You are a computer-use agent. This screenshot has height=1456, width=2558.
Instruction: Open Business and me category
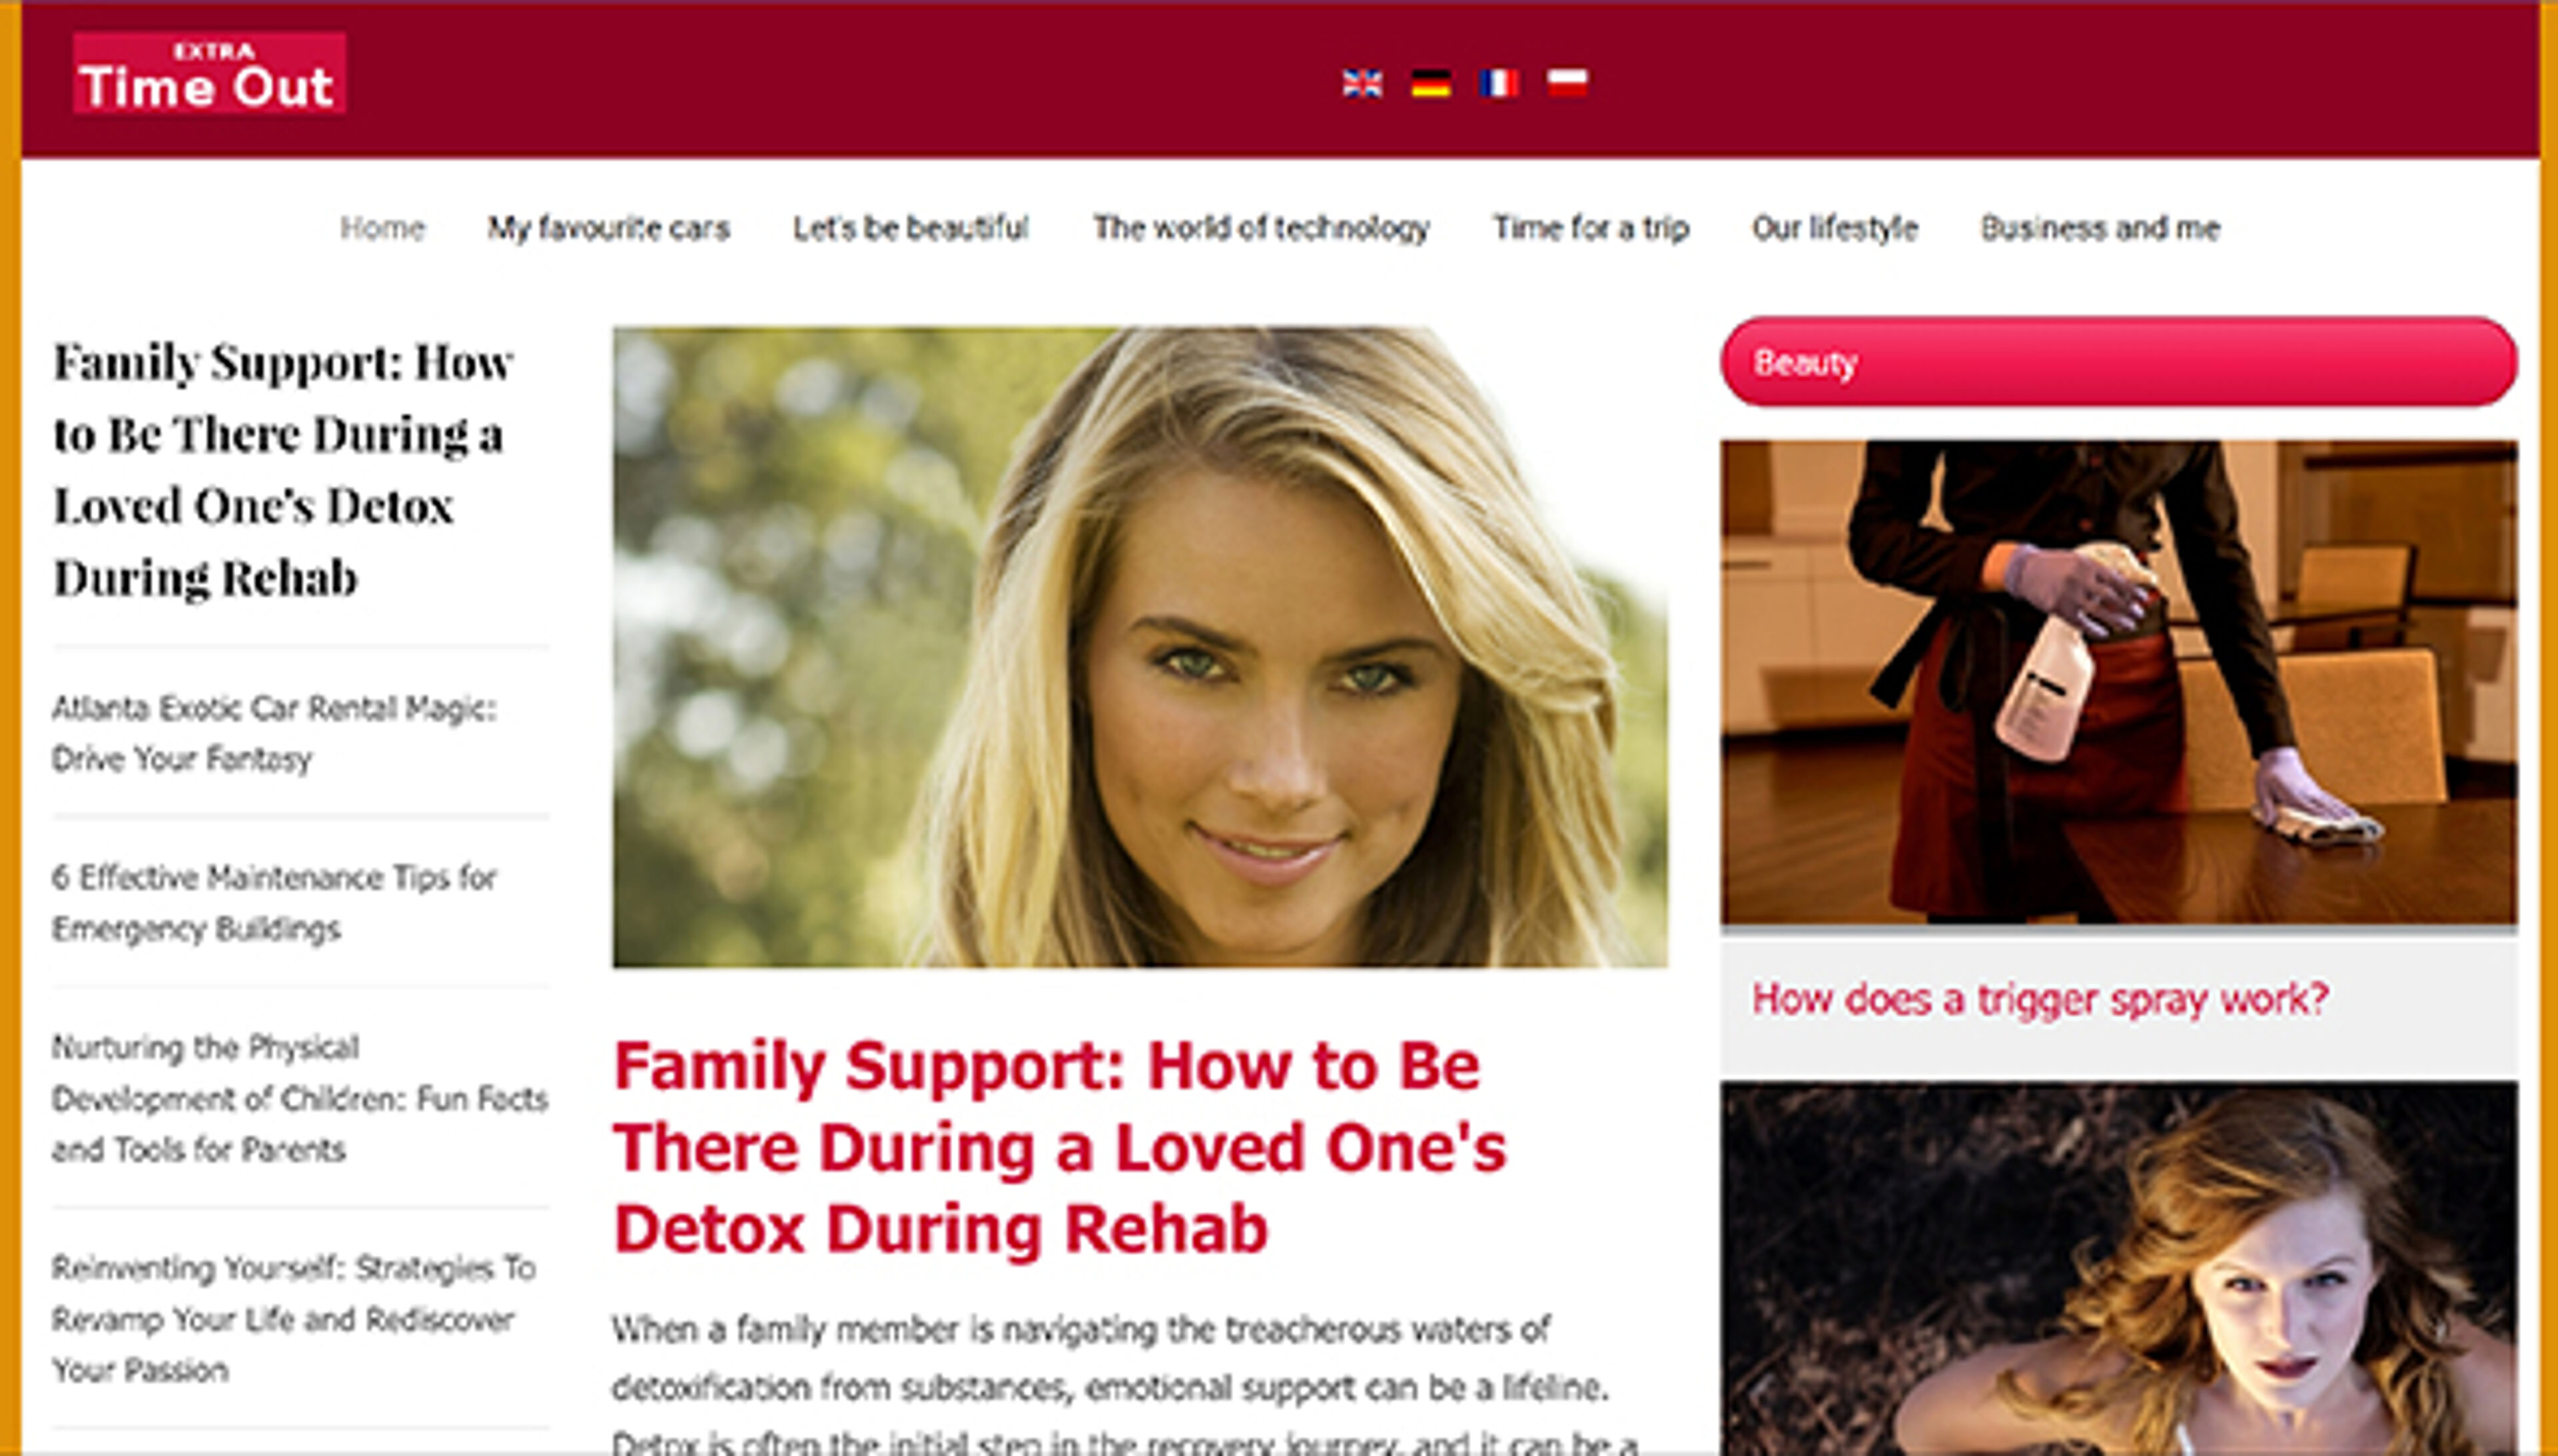tap(2100, 228)
